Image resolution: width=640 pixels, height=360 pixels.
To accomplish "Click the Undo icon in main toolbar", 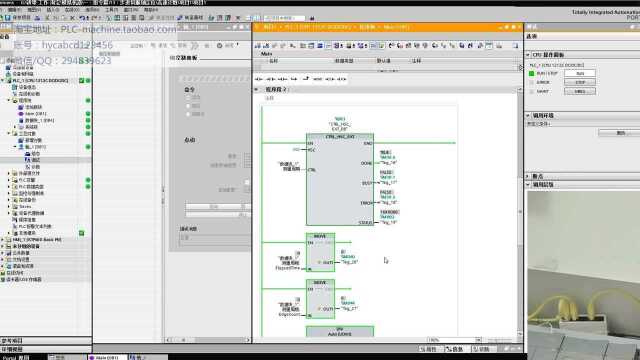I will point(82,18).
